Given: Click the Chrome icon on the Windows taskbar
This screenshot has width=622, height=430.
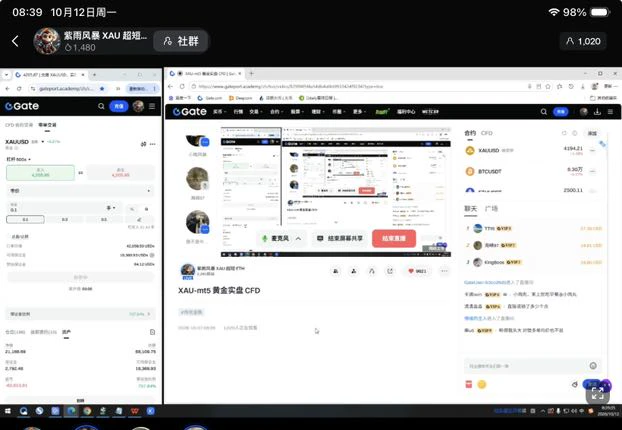Looking at the screenshot, I should coord(87,411).
